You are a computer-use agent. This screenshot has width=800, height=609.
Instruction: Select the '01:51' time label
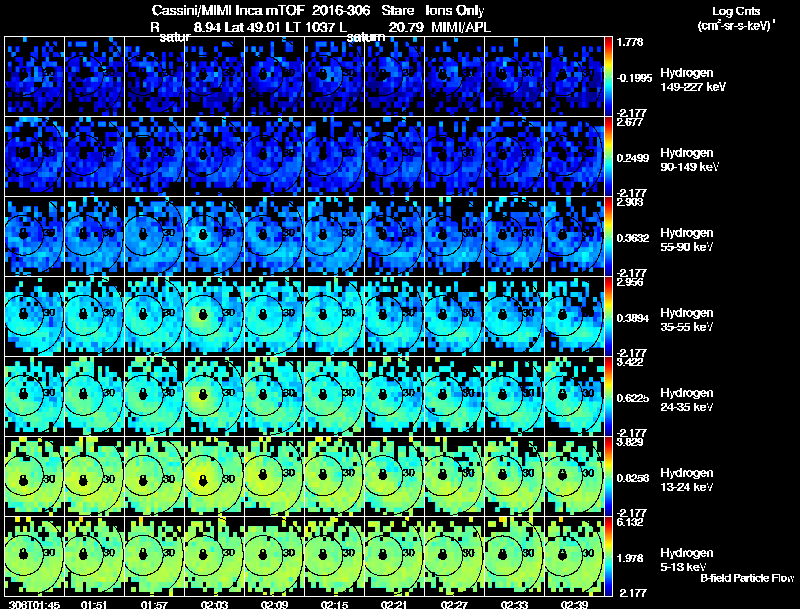point(94,605)
